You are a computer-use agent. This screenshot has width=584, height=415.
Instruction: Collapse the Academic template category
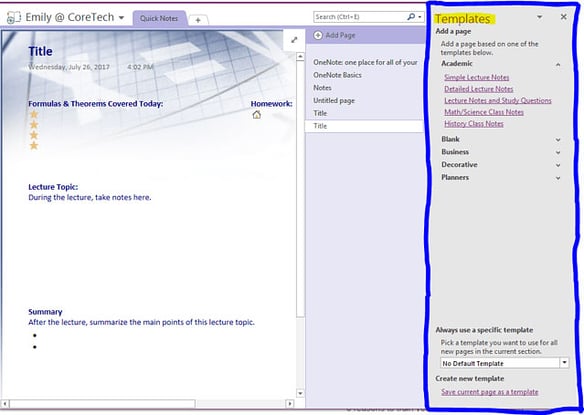pos(558,64)
